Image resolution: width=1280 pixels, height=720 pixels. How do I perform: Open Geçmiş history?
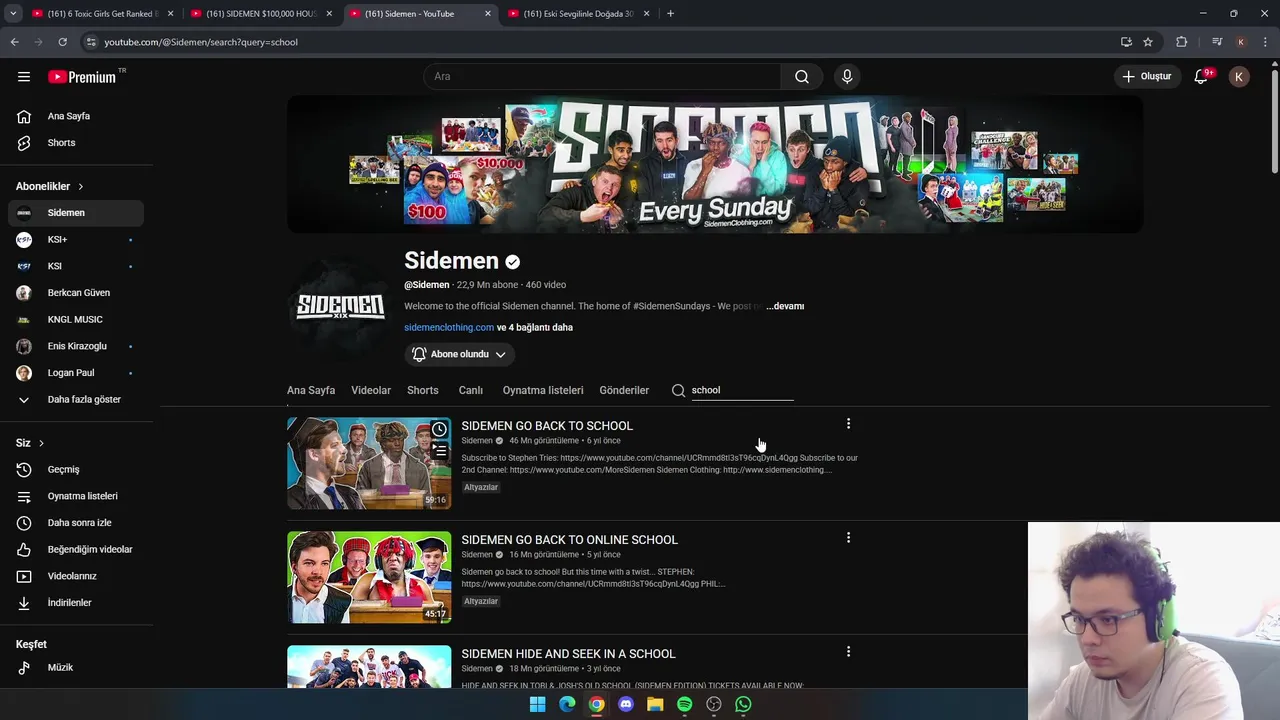(x=76, y=470)
